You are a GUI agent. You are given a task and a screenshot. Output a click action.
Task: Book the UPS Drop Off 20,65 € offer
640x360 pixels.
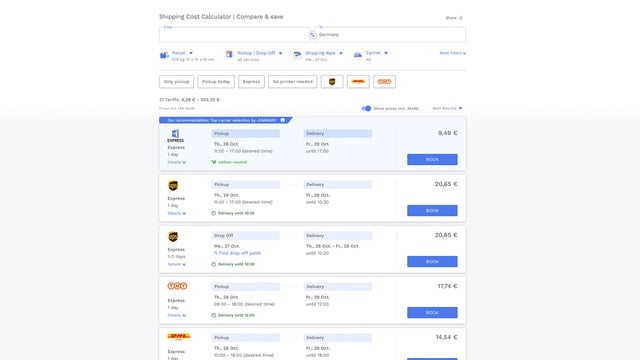[x=432, y=262]
